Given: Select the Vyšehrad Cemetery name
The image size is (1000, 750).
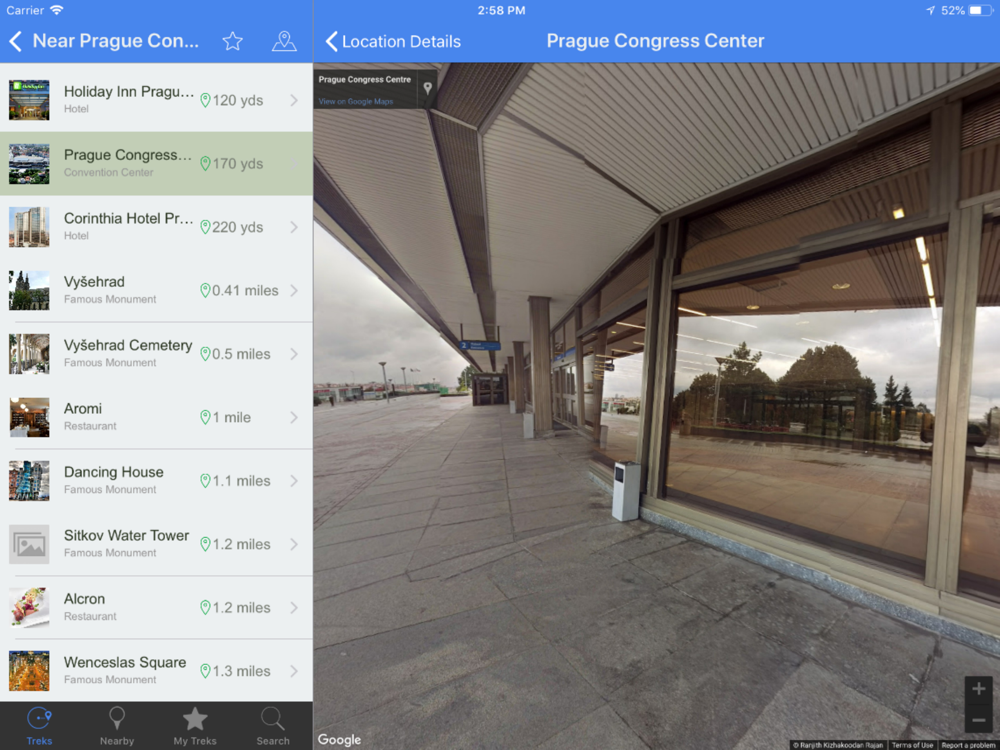Looking at the screenshot, I should coord(128,346).
